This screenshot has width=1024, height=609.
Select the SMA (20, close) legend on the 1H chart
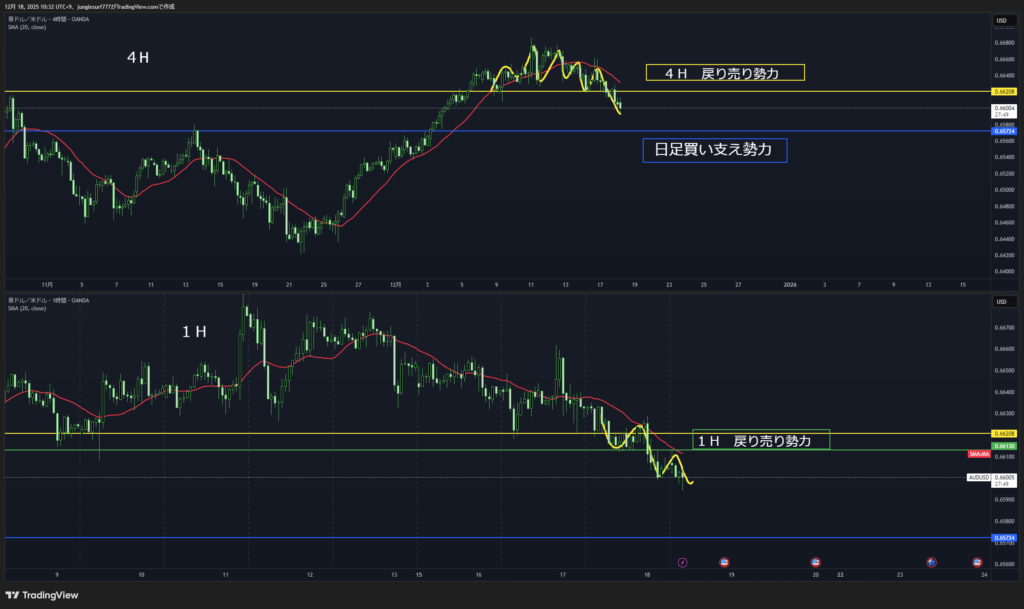pos(26,308)
